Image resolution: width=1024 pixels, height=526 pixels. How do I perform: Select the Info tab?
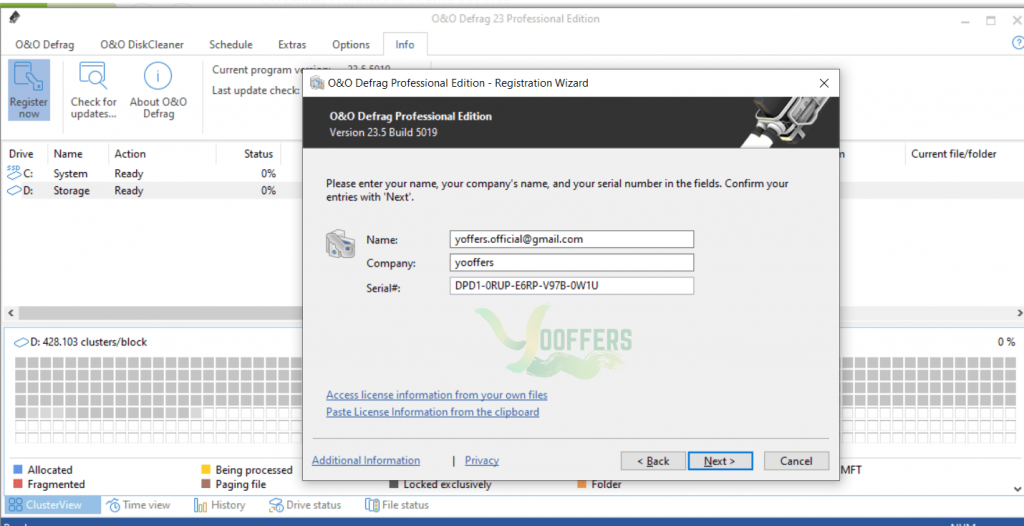pos(405,44)
